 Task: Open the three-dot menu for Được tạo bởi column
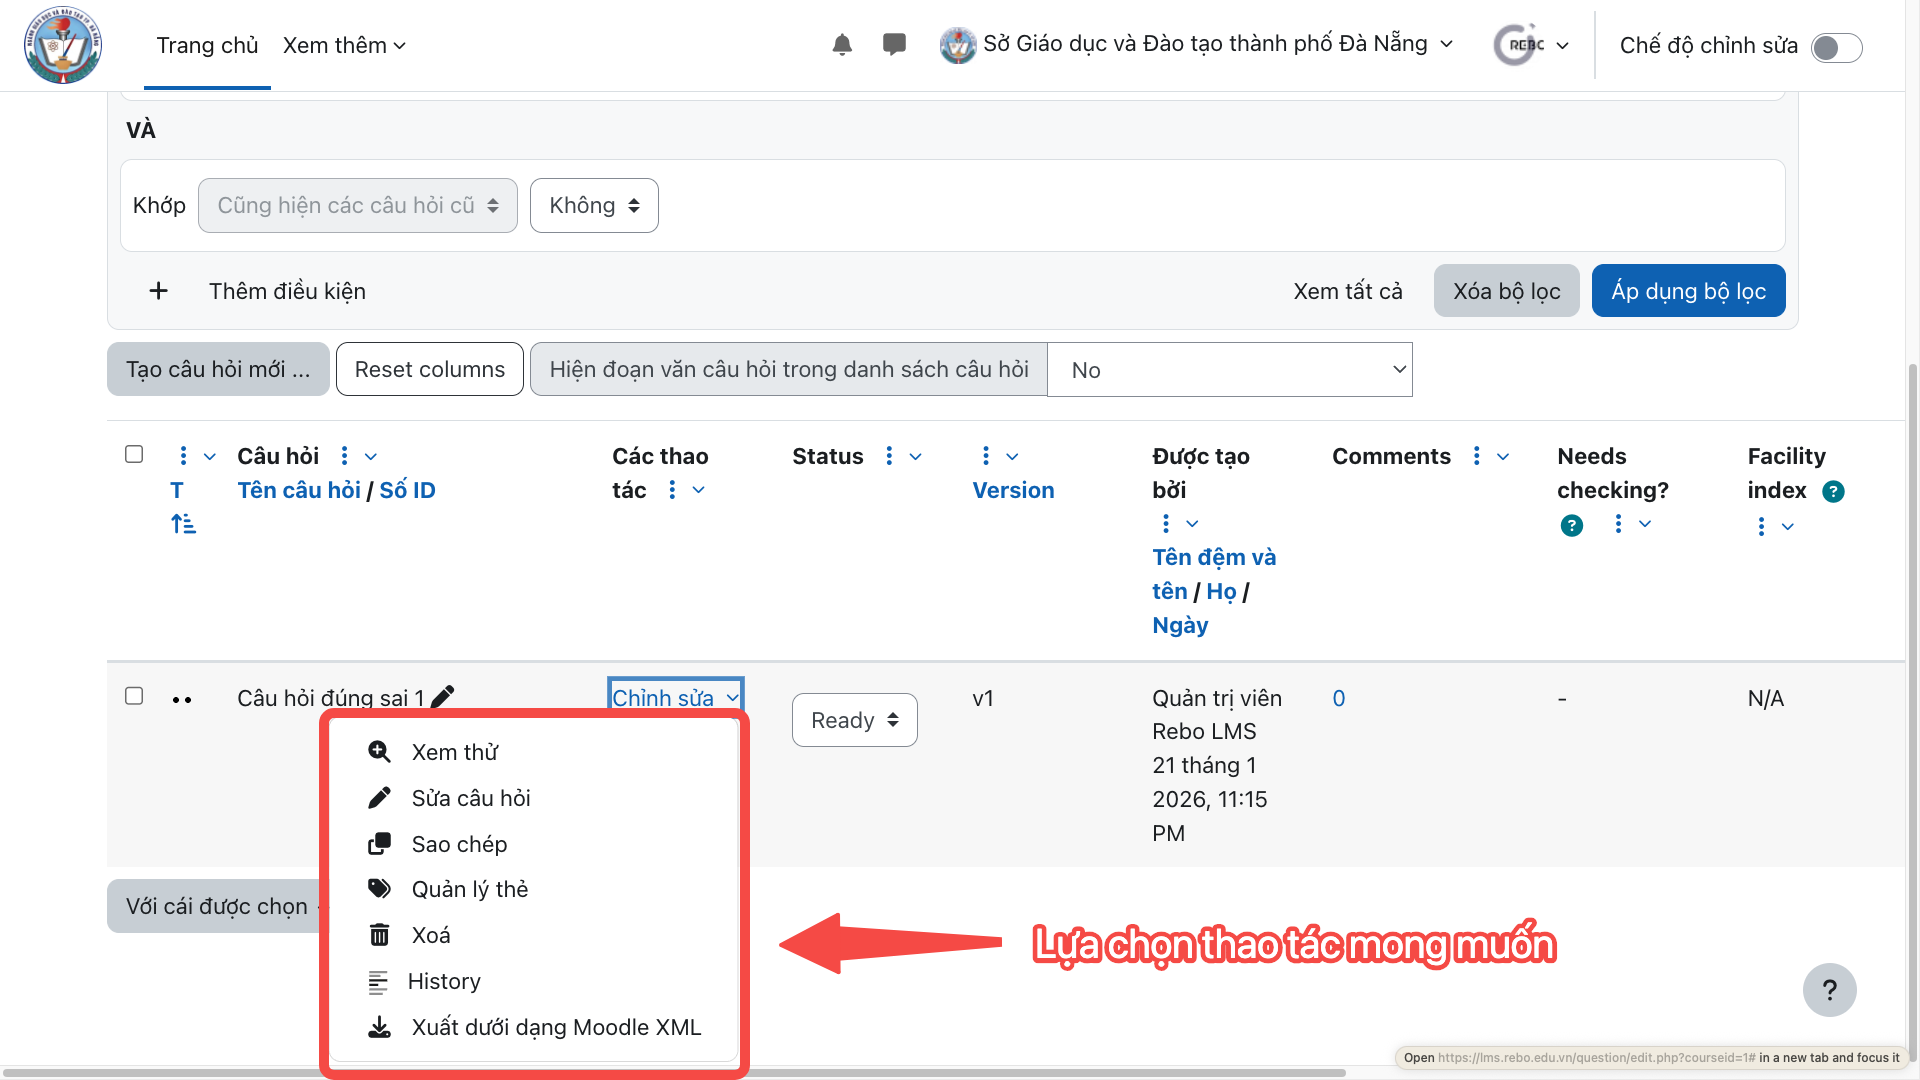click(1166, 524)
